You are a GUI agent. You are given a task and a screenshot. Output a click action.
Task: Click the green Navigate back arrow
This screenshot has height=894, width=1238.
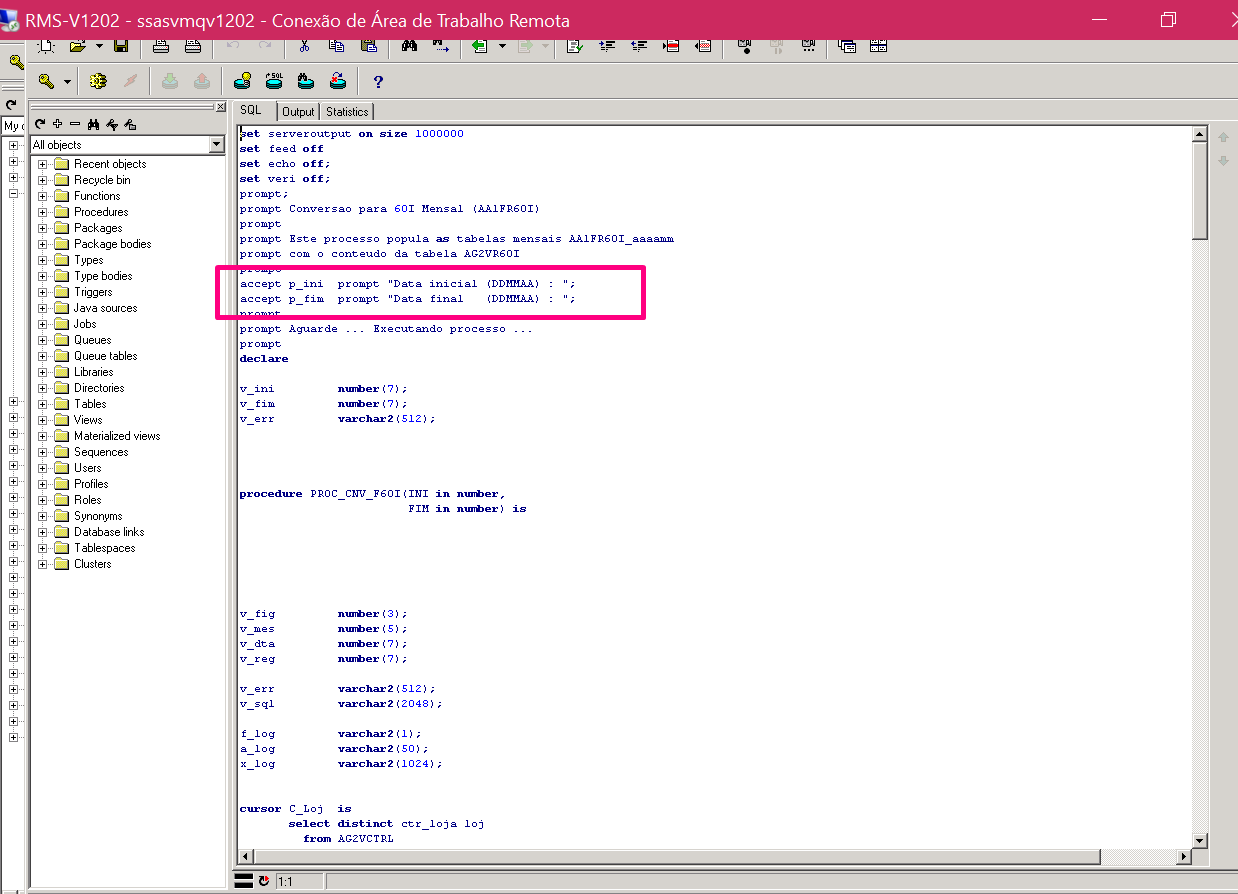click(x=481, y=46)
